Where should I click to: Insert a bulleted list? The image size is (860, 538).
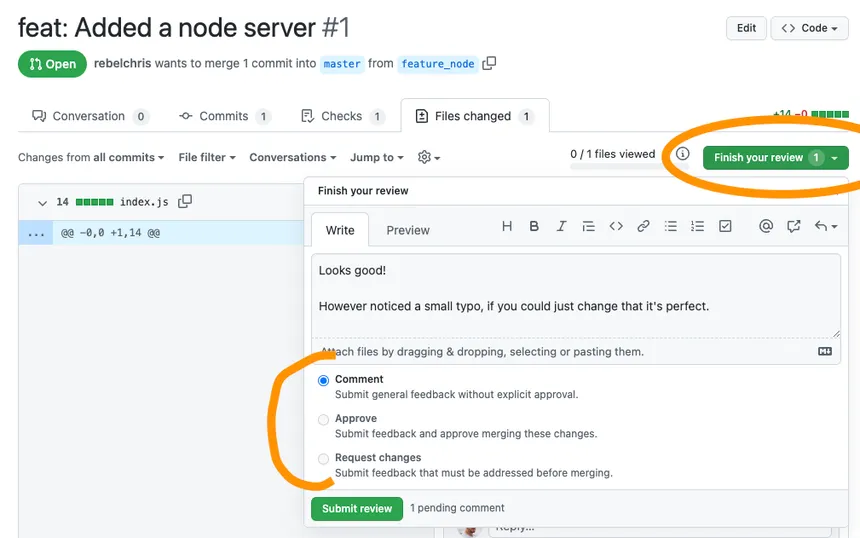click(x=670, y=226)
